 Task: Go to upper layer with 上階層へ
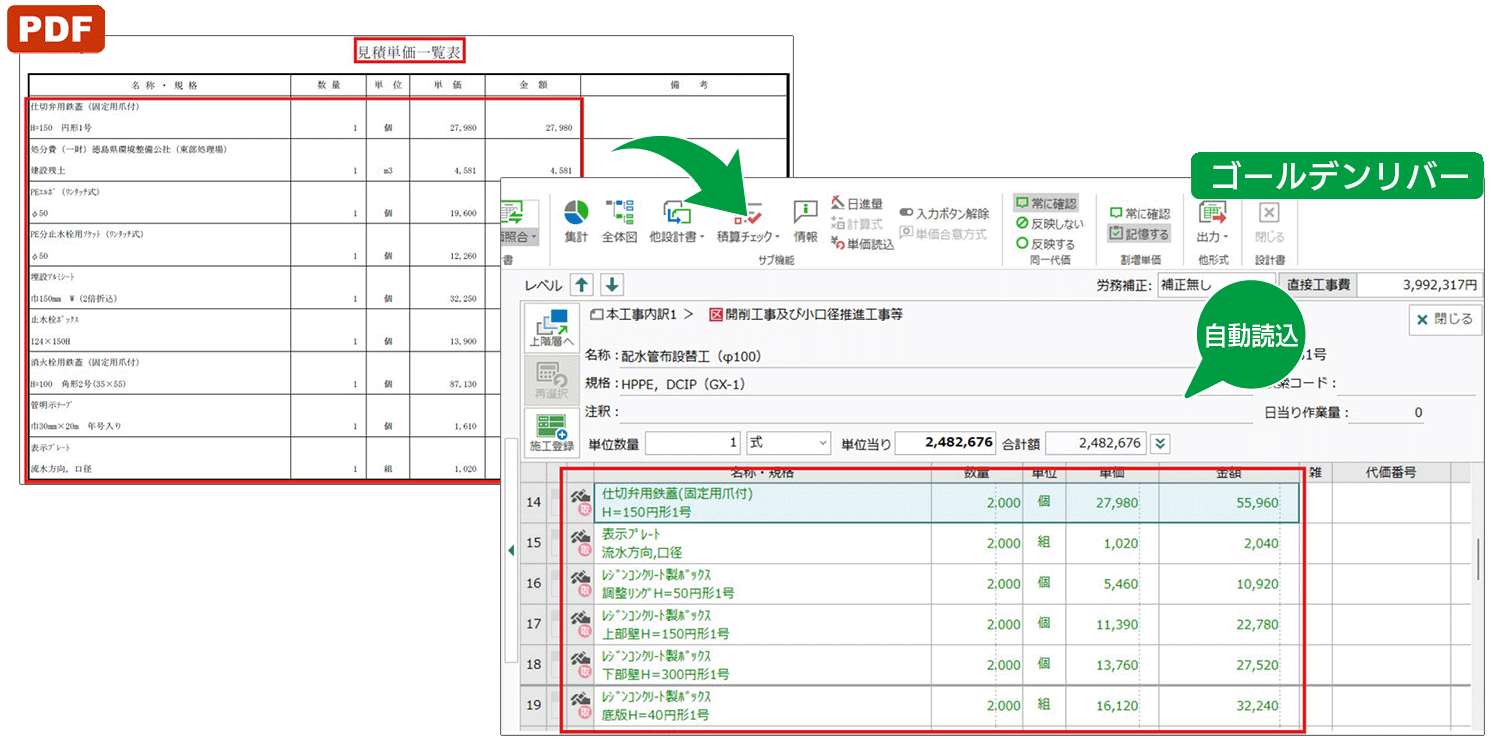(552, 328)
